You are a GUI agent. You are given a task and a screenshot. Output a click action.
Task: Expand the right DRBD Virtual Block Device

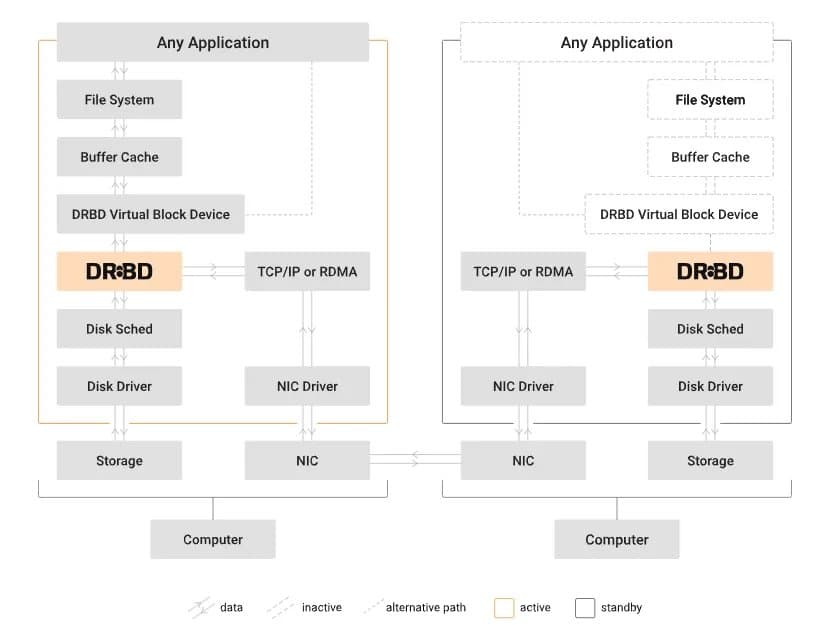click(678, 214)
